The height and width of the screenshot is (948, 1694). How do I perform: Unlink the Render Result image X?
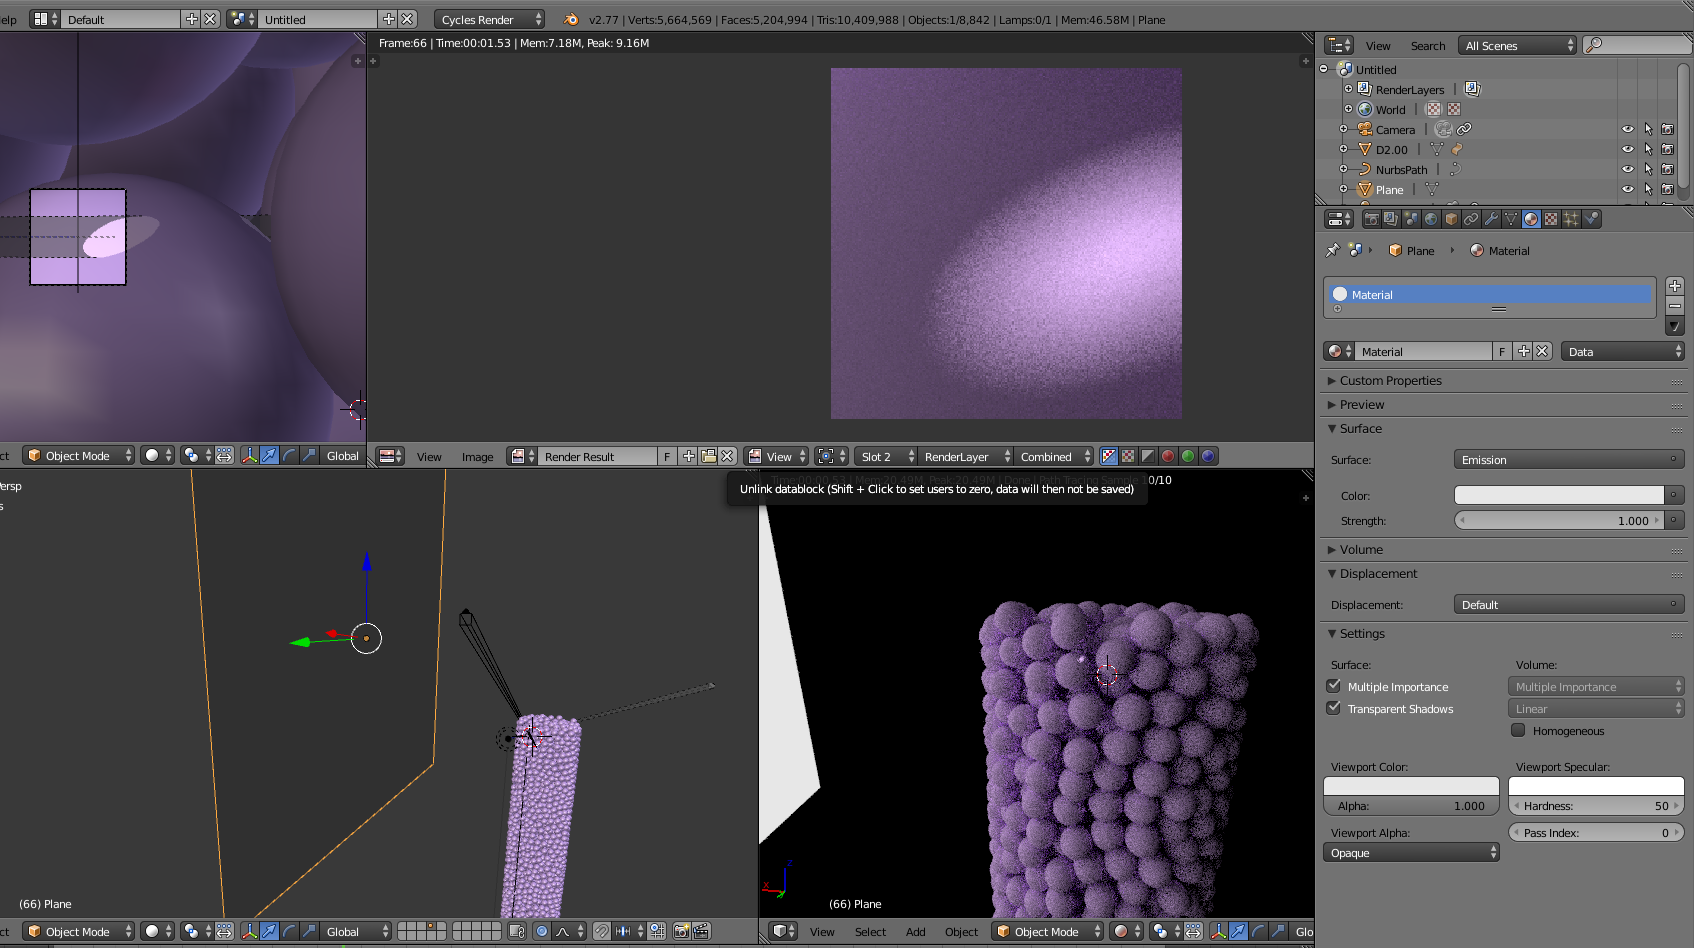[727, 456]
